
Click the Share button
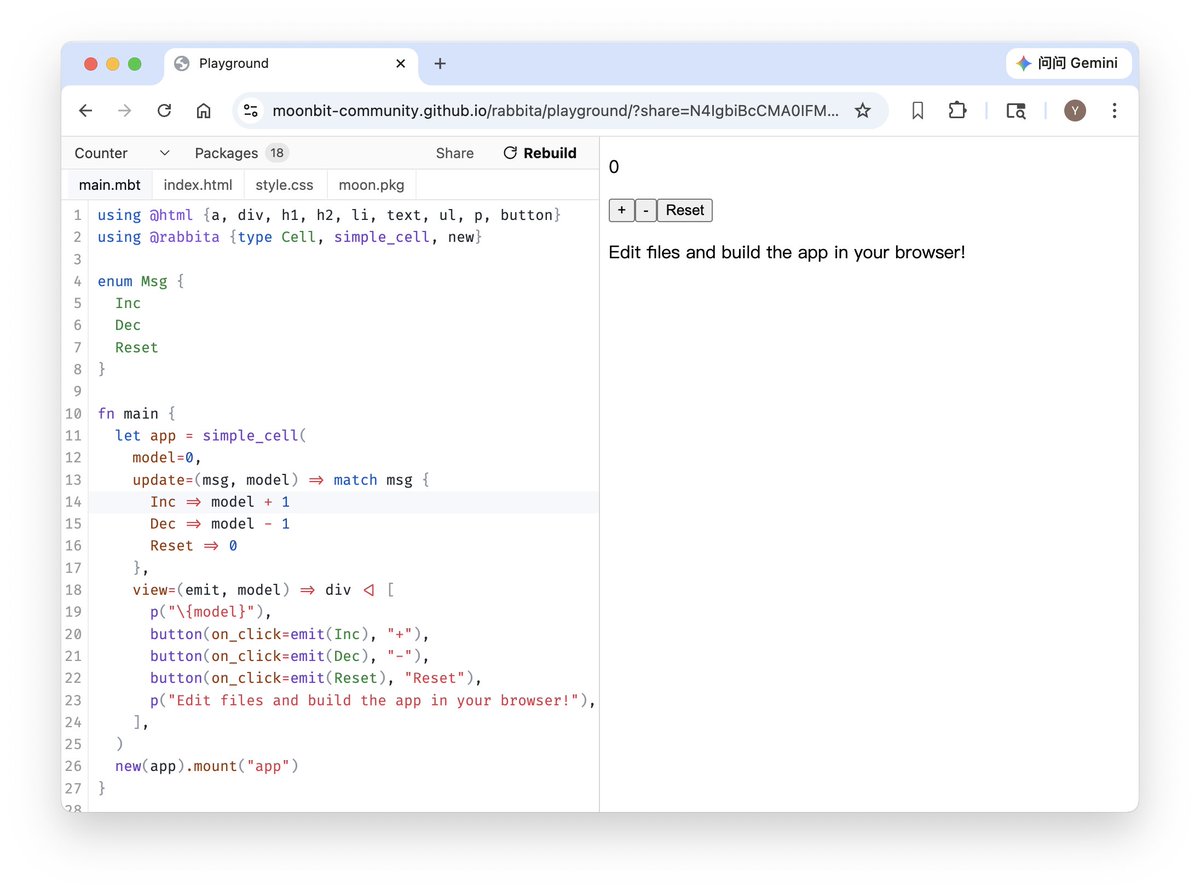[455, 153]
